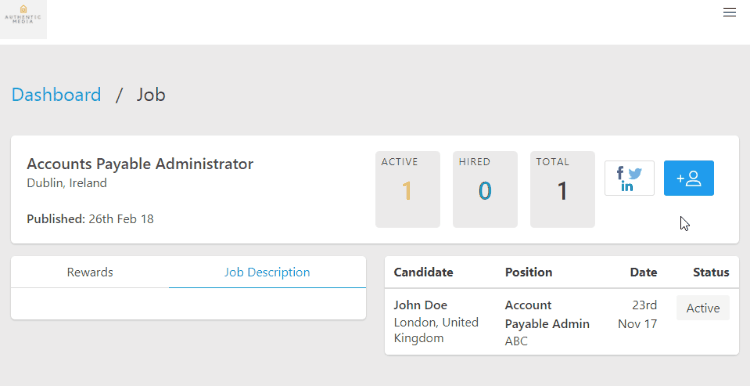Screen dimensions: 750x386
Task: Open the HIRED count tile
Action: pyautogui.click(x=485, y=189)
